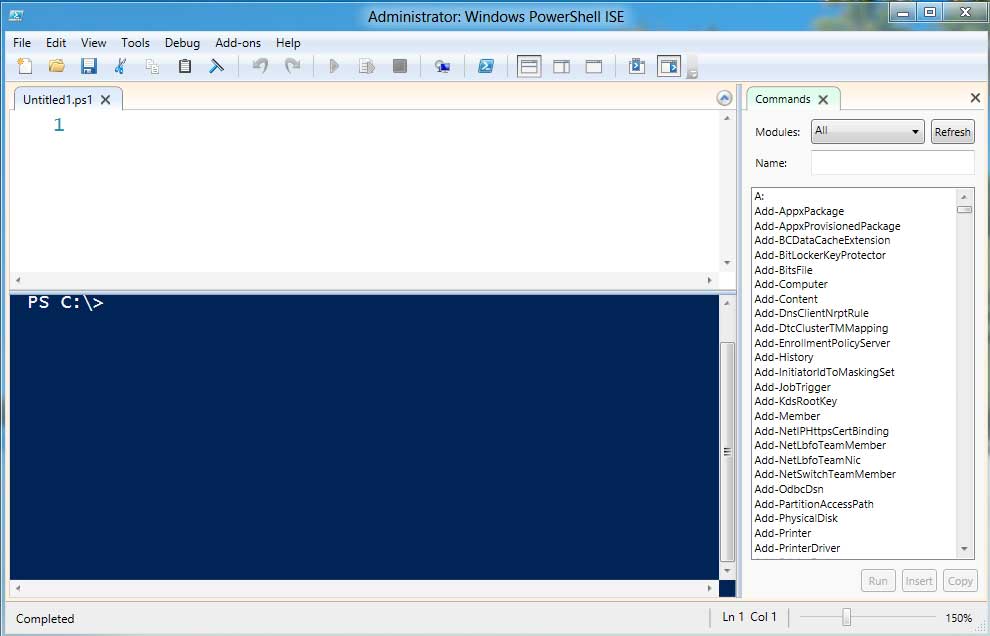Image resolution: width=990 pixels, height=636 pixels.
Task: Open the Help menu
Action: pos(288,42)
